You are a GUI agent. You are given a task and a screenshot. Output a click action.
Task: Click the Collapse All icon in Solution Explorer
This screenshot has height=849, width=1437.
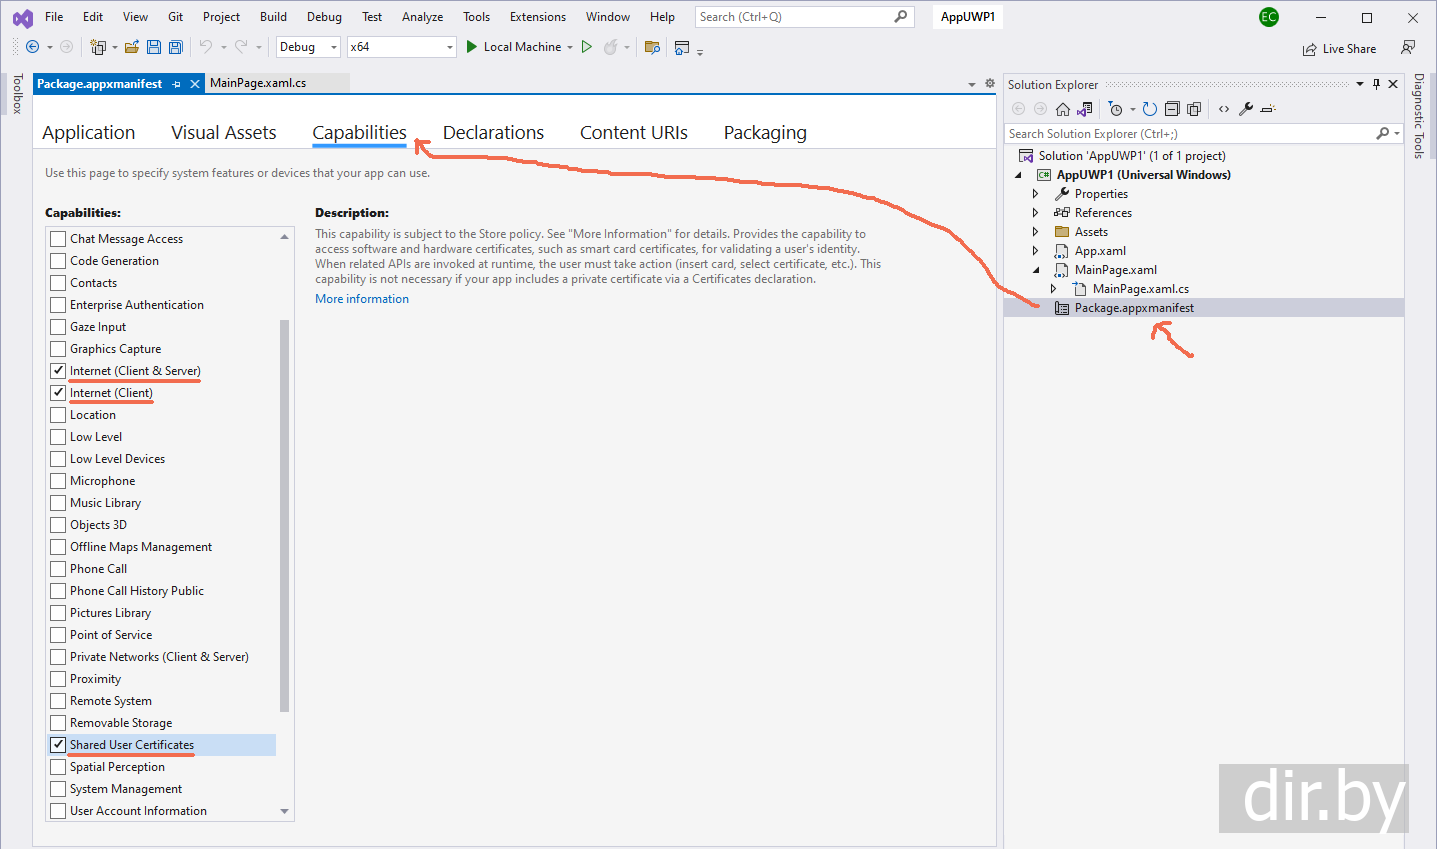pyautogui.click(x=1172, y=109)
